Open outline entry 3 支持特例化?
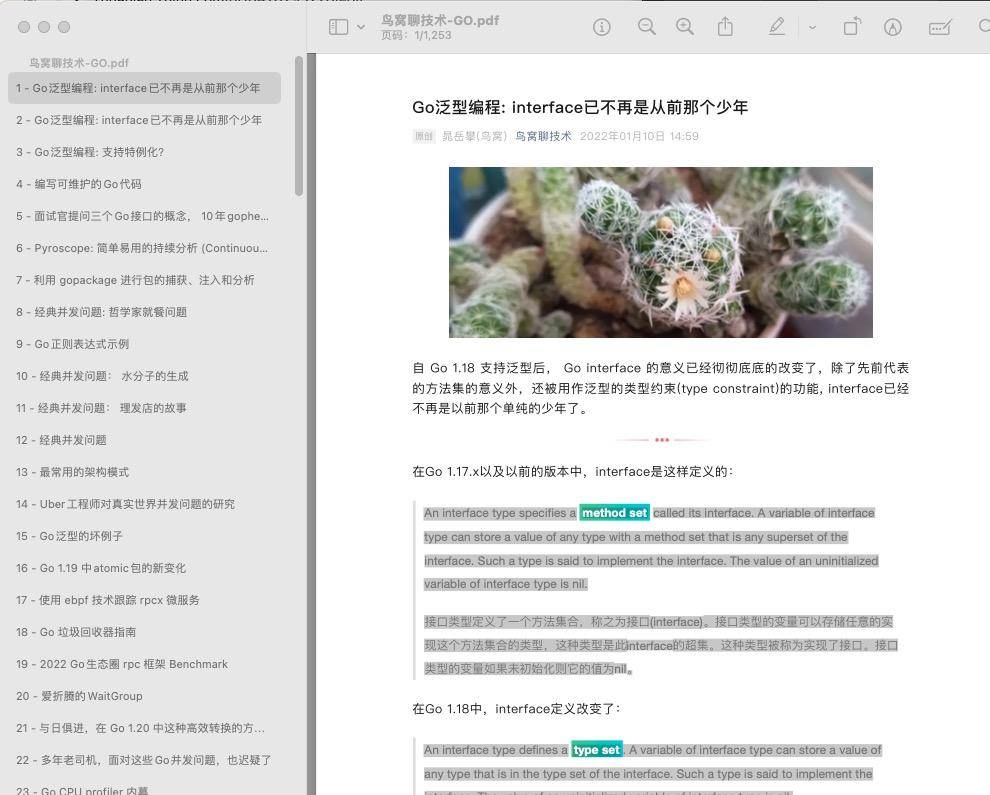990x795 pixels. 145,152
